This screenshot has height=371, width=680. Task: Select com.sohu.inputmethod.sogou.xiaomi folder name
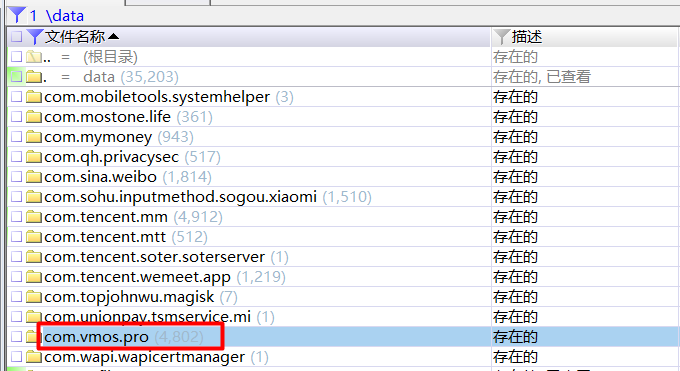180,197
